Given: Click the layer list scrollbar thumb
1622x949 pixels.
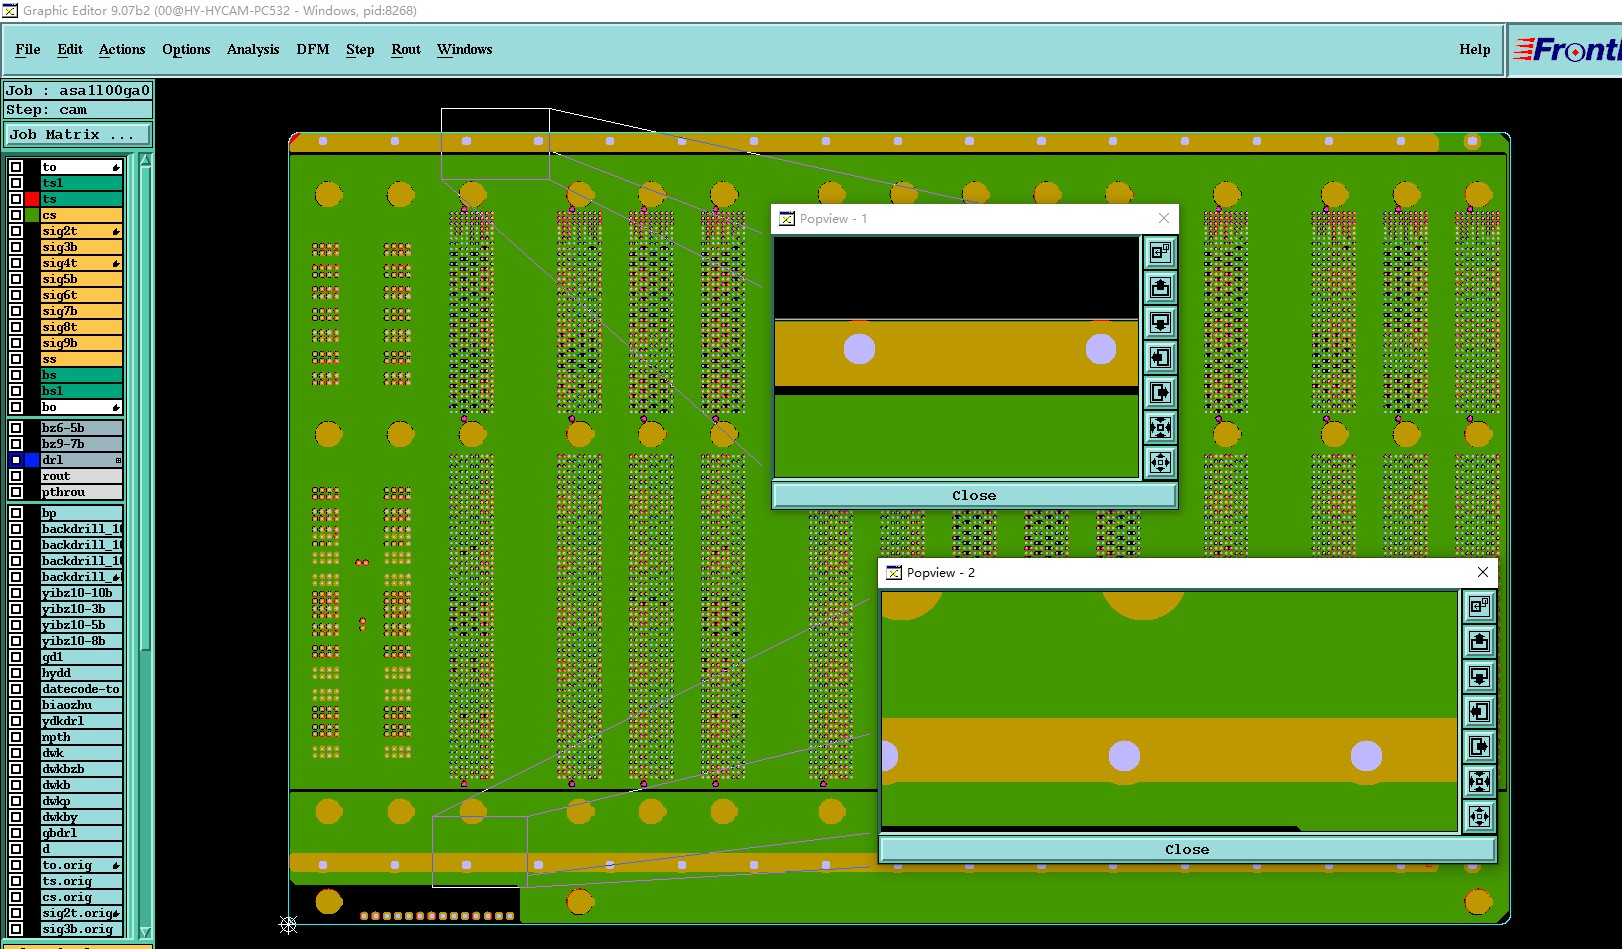Looking at the screenshot, I should click(x=145, y=408).
